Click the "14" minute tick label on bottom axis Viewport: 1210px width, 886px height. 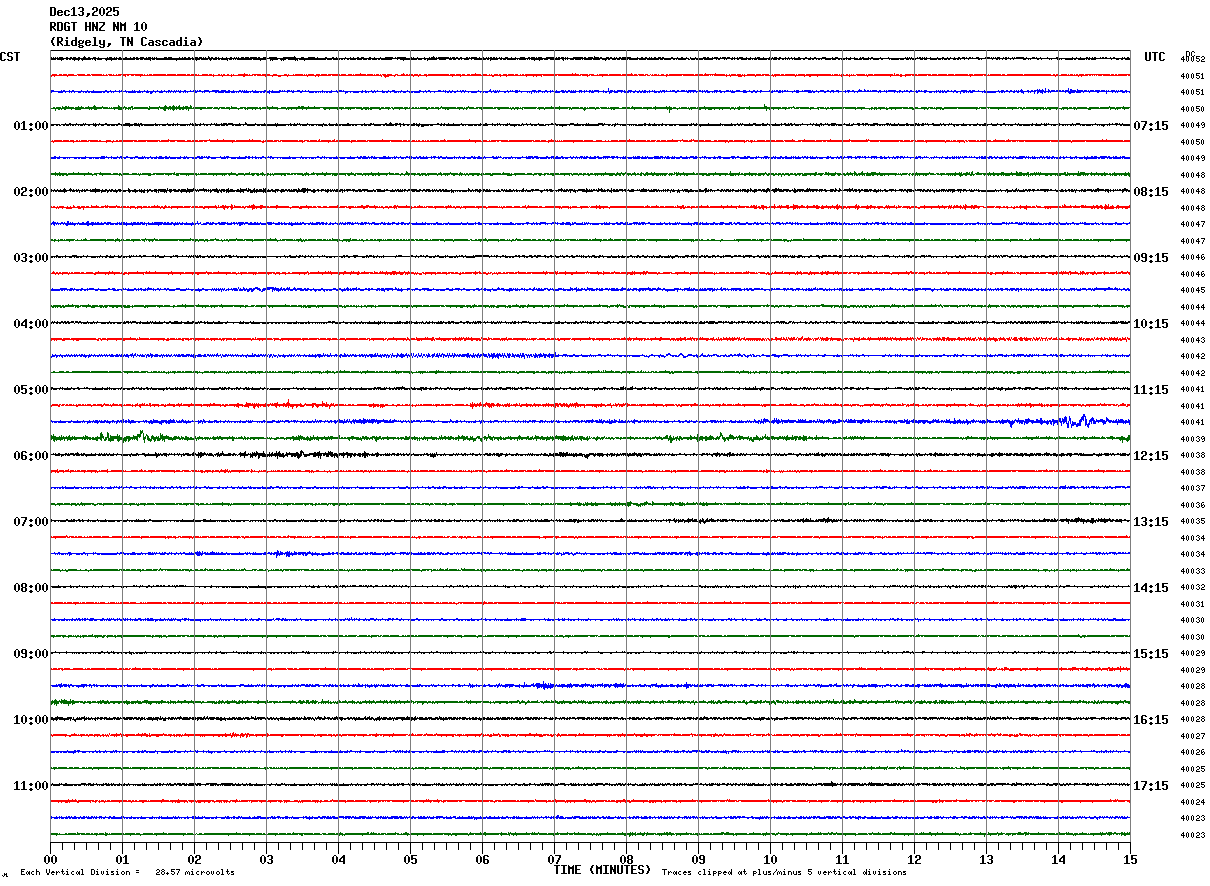1058,859
